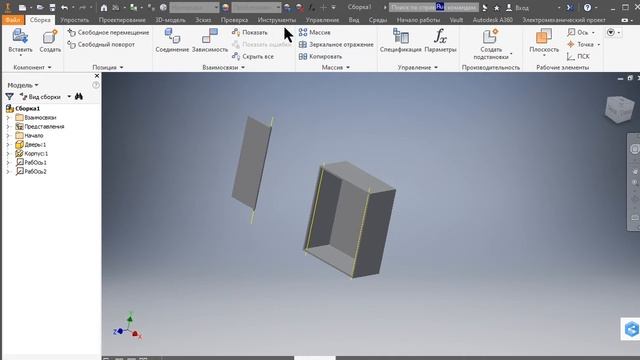Open the Модель browser dropdown
The image size is (640, 360).
[23, 85]
